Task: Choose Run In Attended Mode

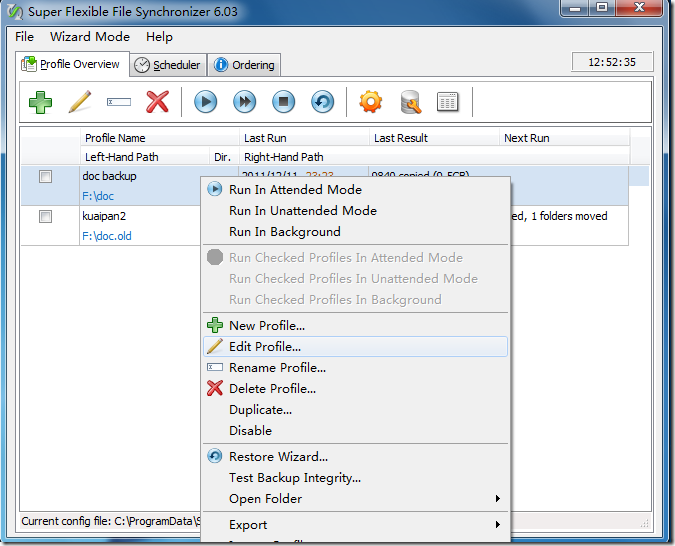Action: [356, 189]
